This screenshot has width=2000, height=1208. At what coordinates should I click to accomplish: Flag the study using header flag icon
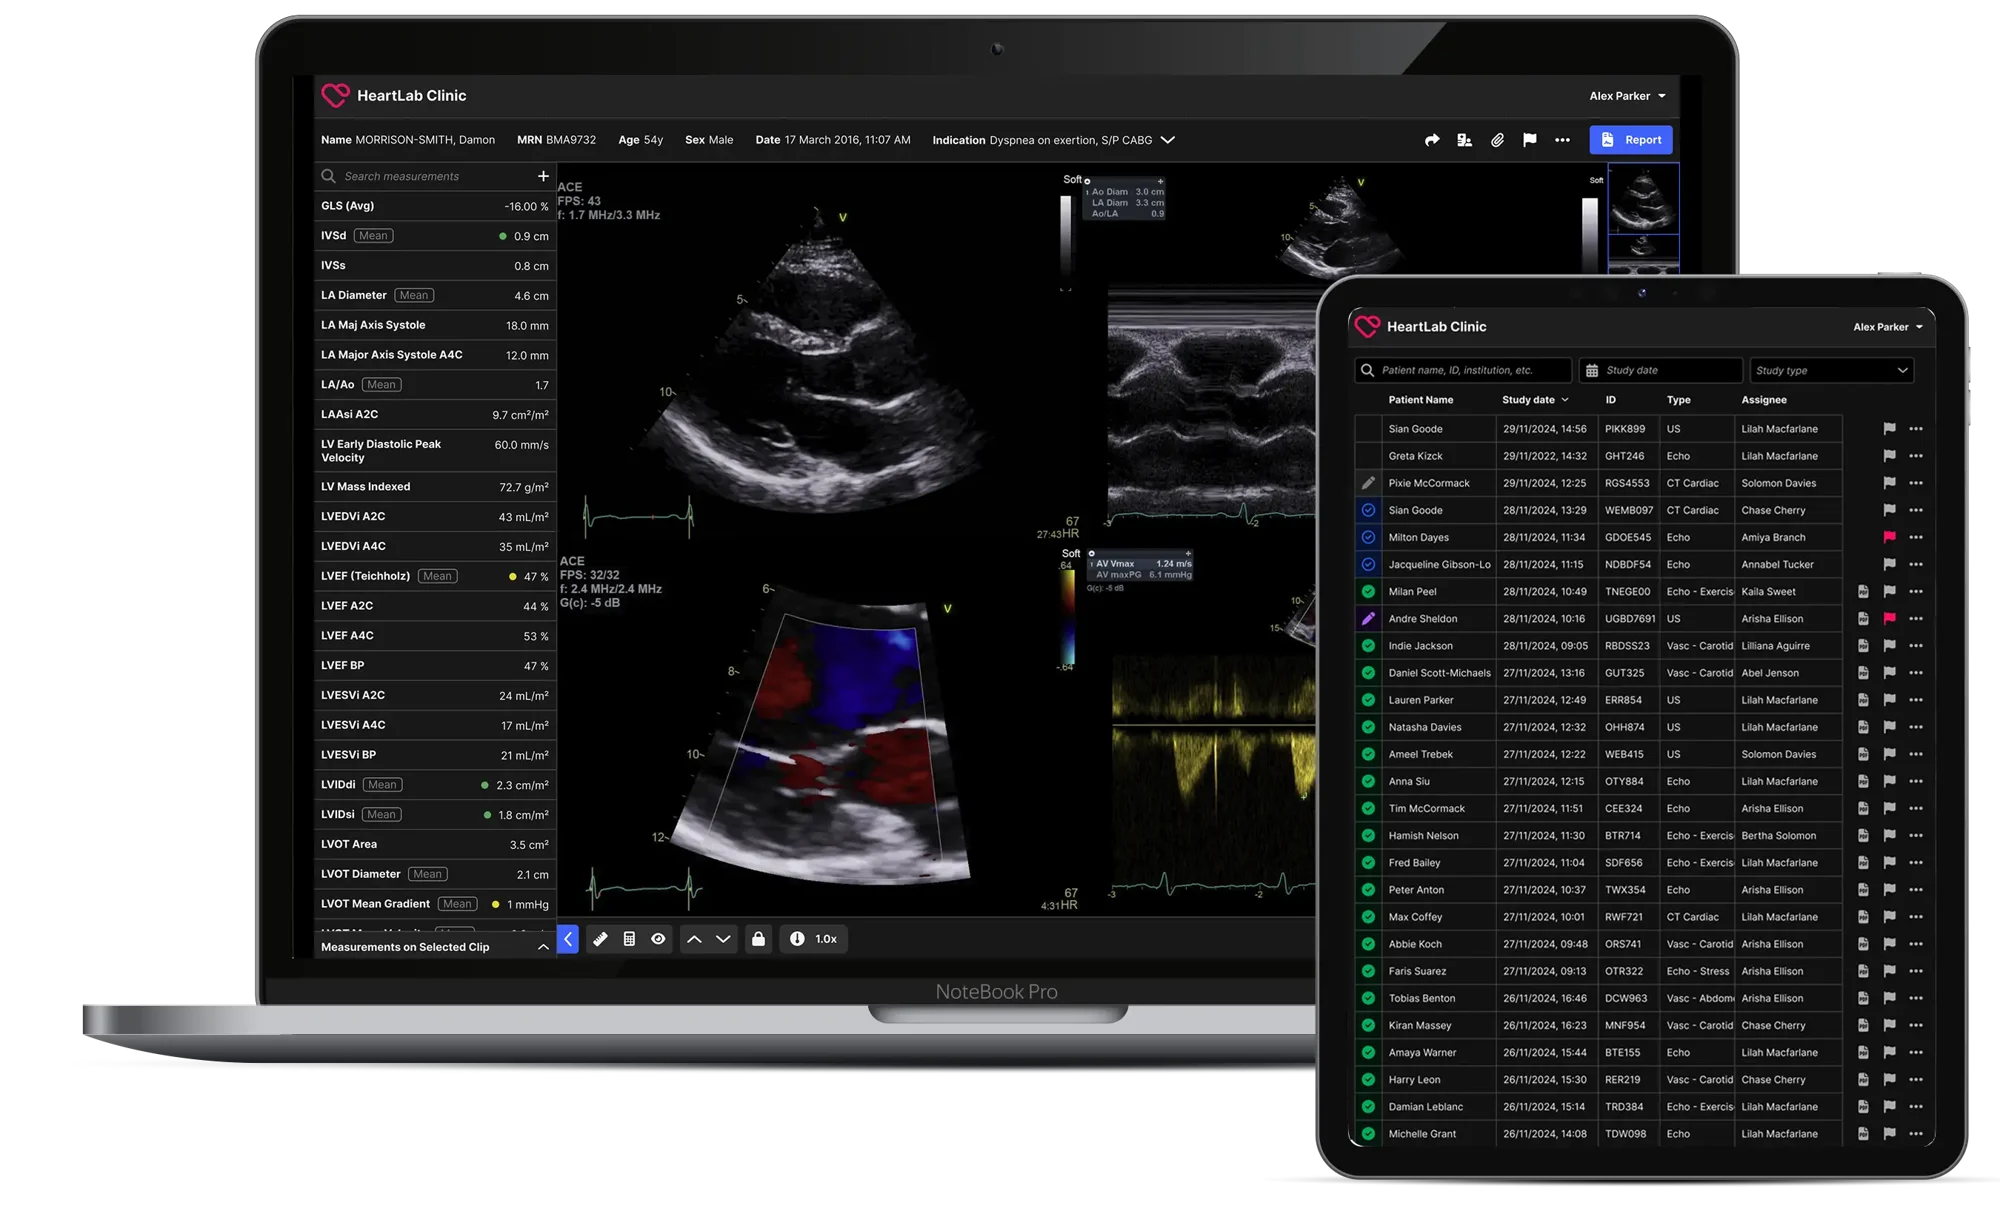coord(1529,140)
